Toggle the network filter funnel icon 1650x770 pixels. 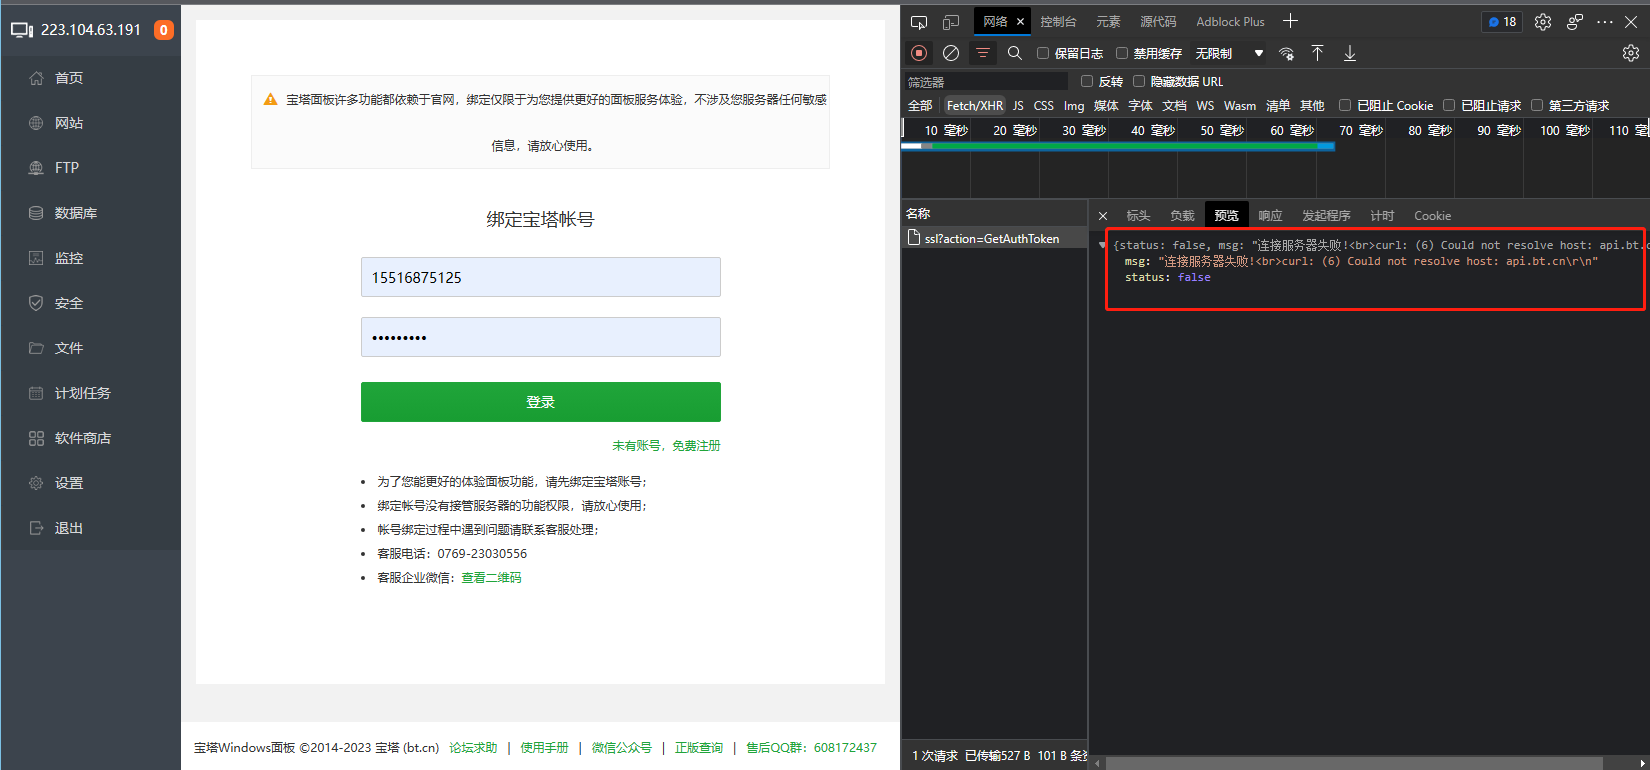tap(983, 53)
